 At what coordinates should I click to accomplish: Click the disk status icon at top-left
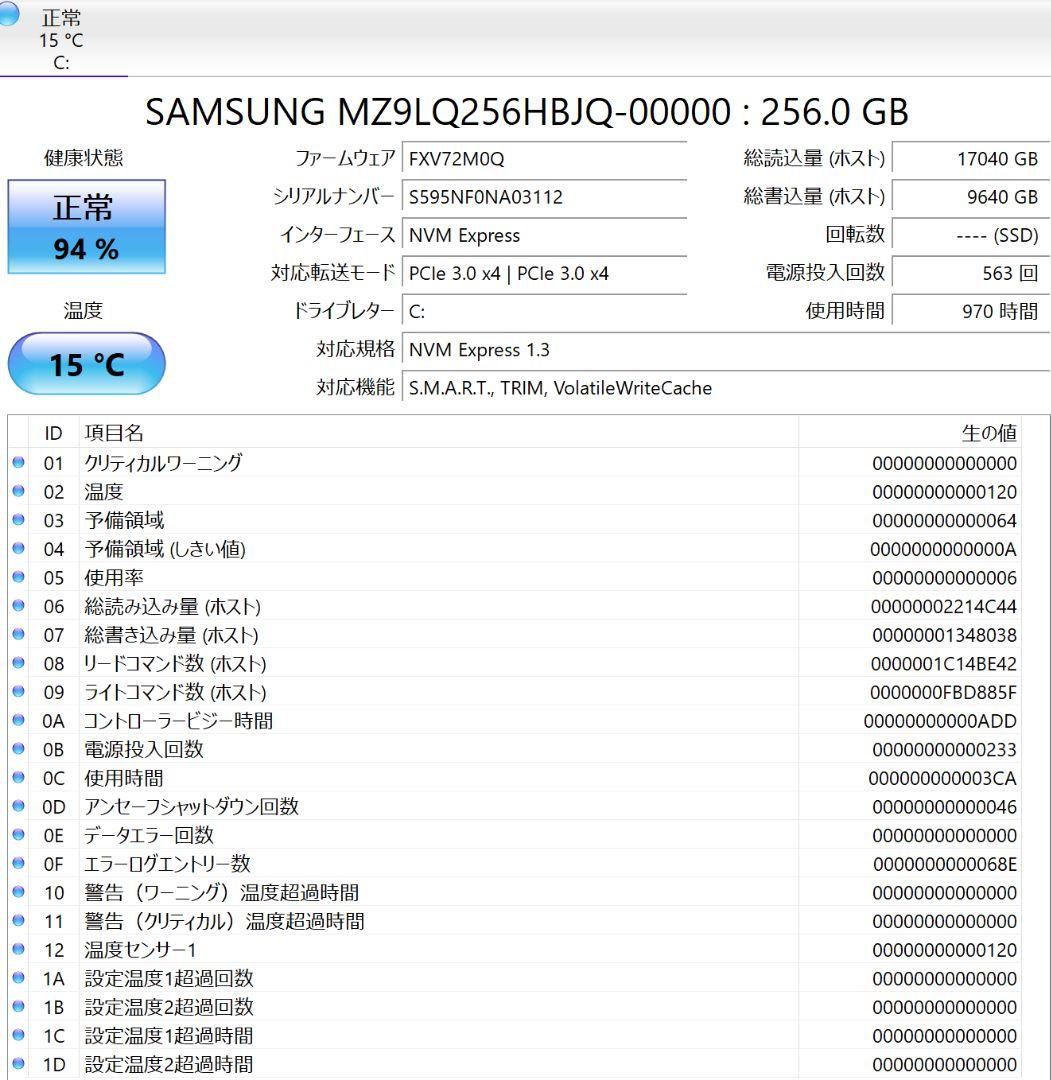point(12,17)
